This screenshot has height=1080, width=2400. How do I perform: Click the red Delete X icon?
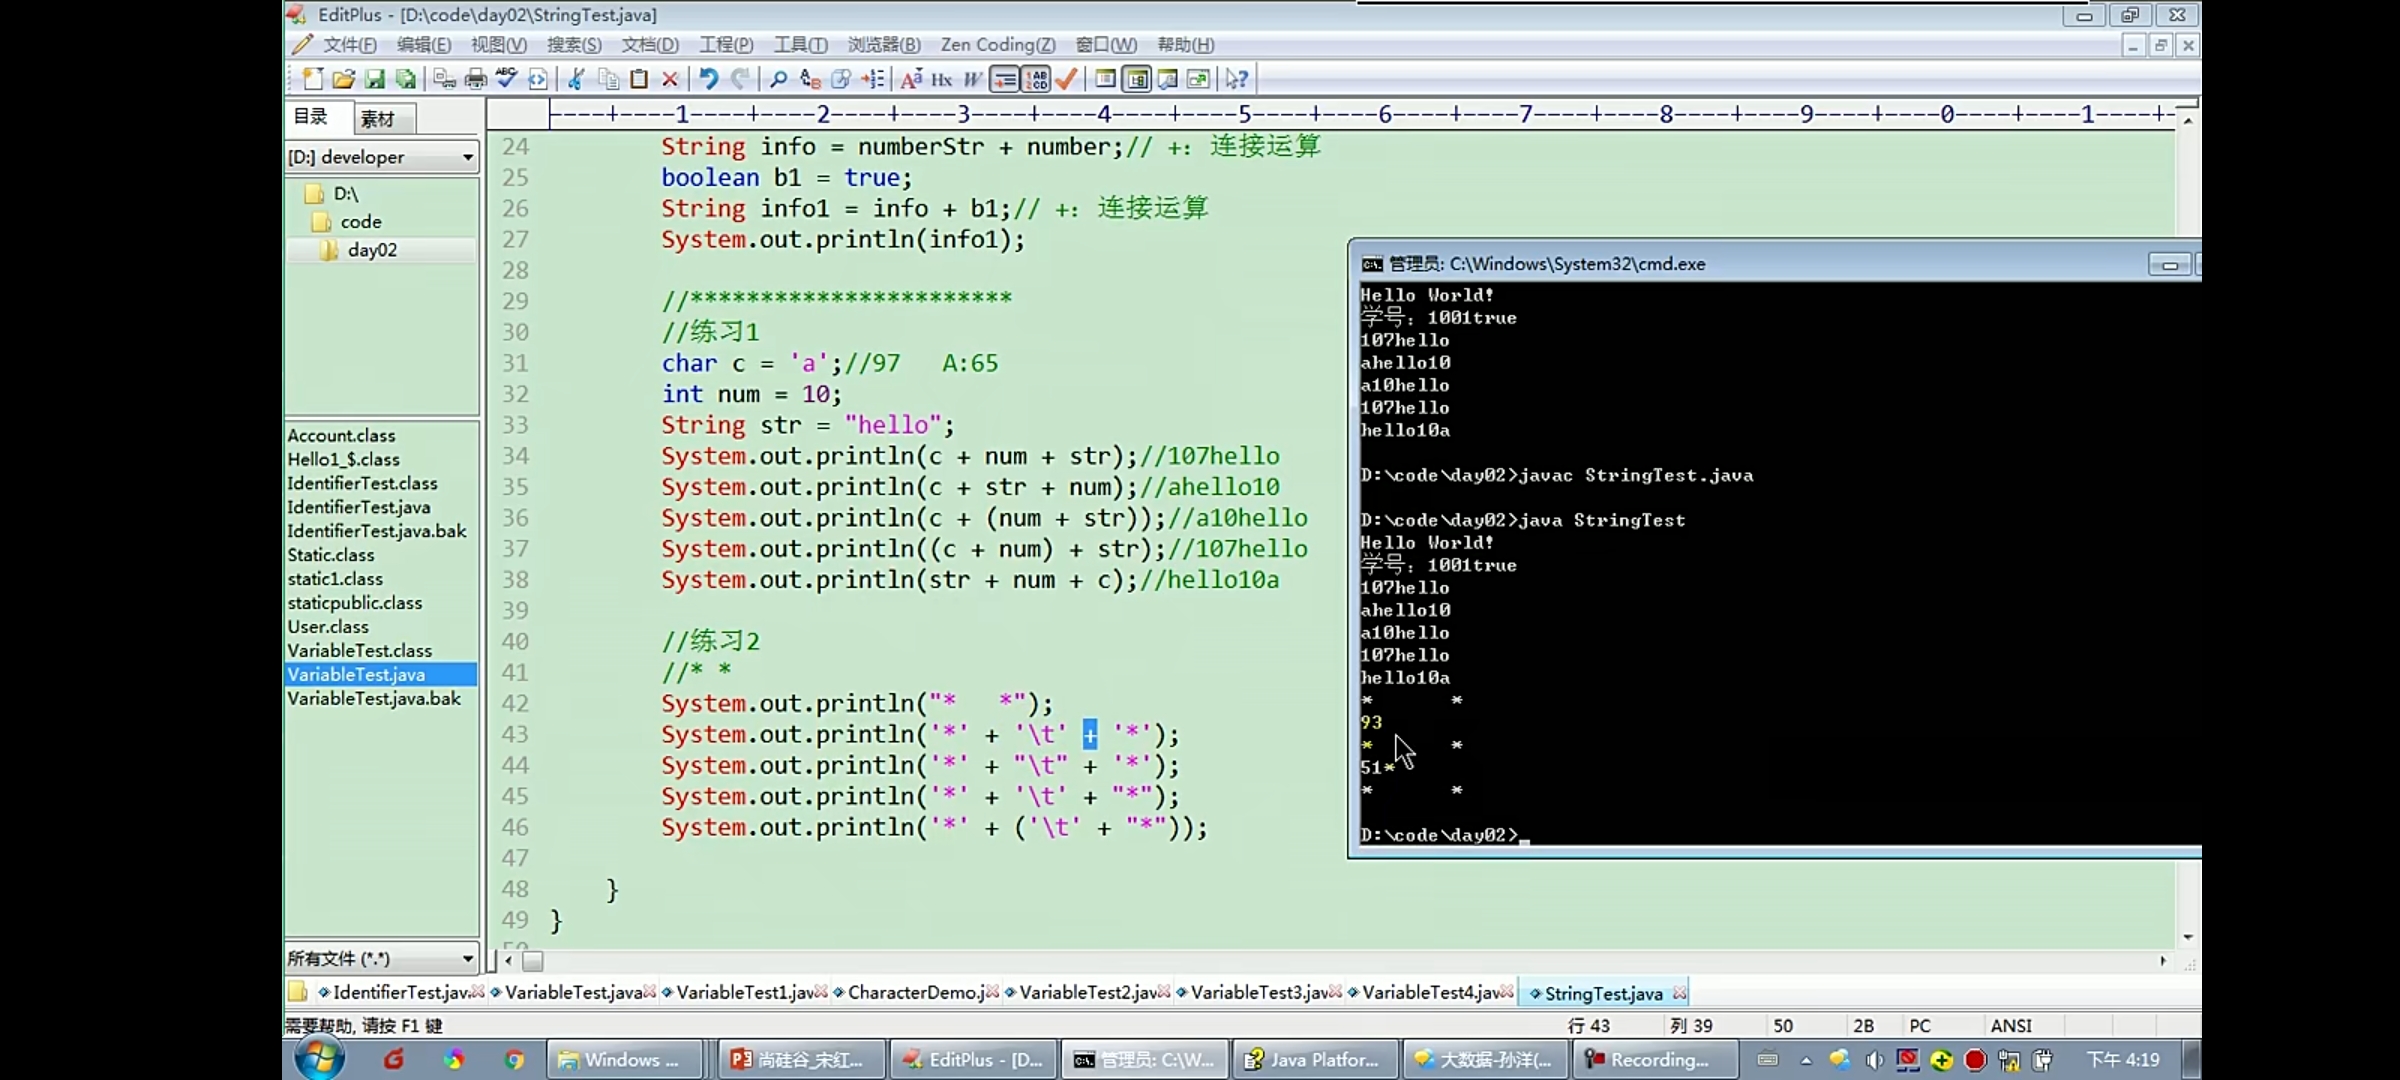tap(670, 79)
